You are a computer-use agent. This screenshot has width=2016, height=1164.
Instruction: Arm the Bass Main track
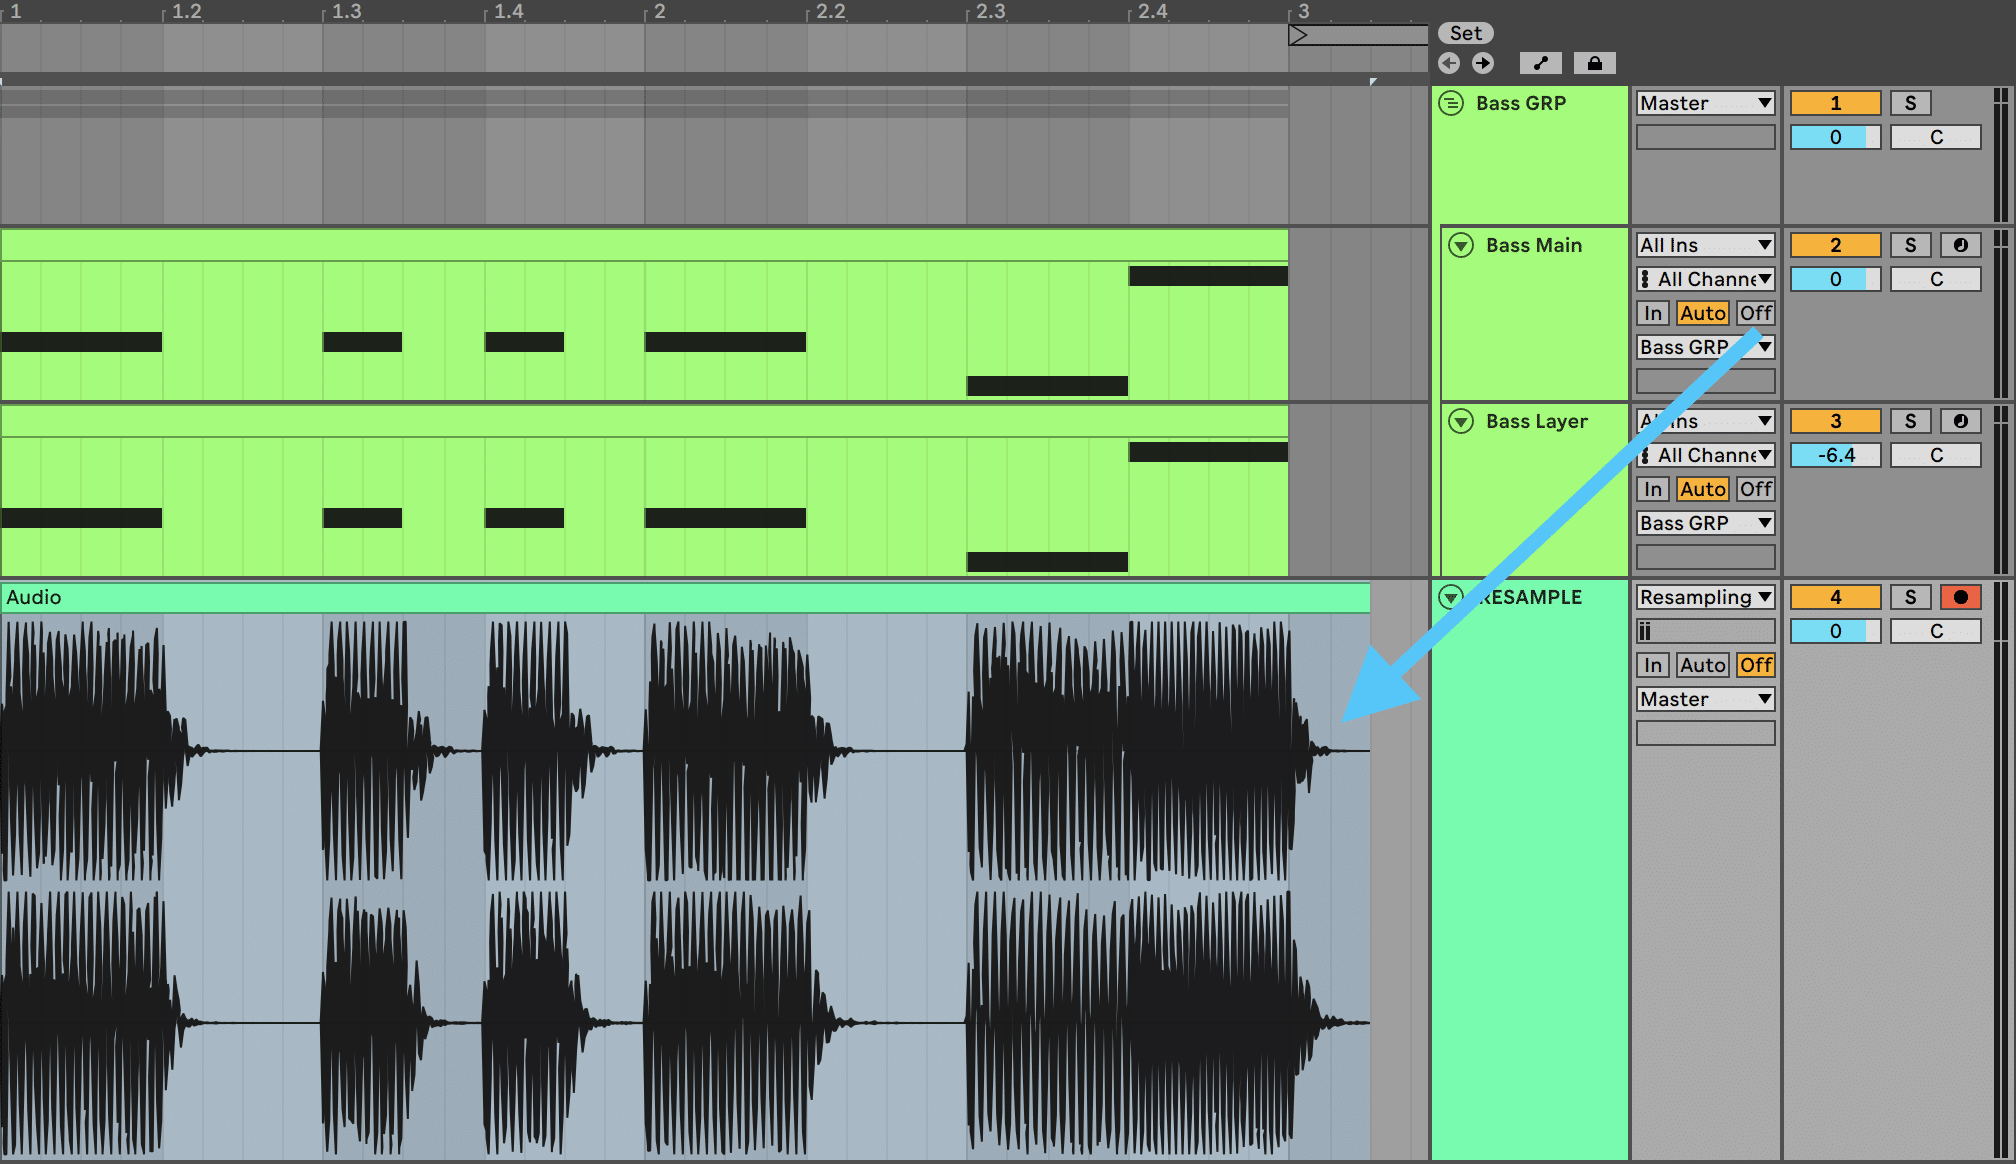coord(1960,245)
